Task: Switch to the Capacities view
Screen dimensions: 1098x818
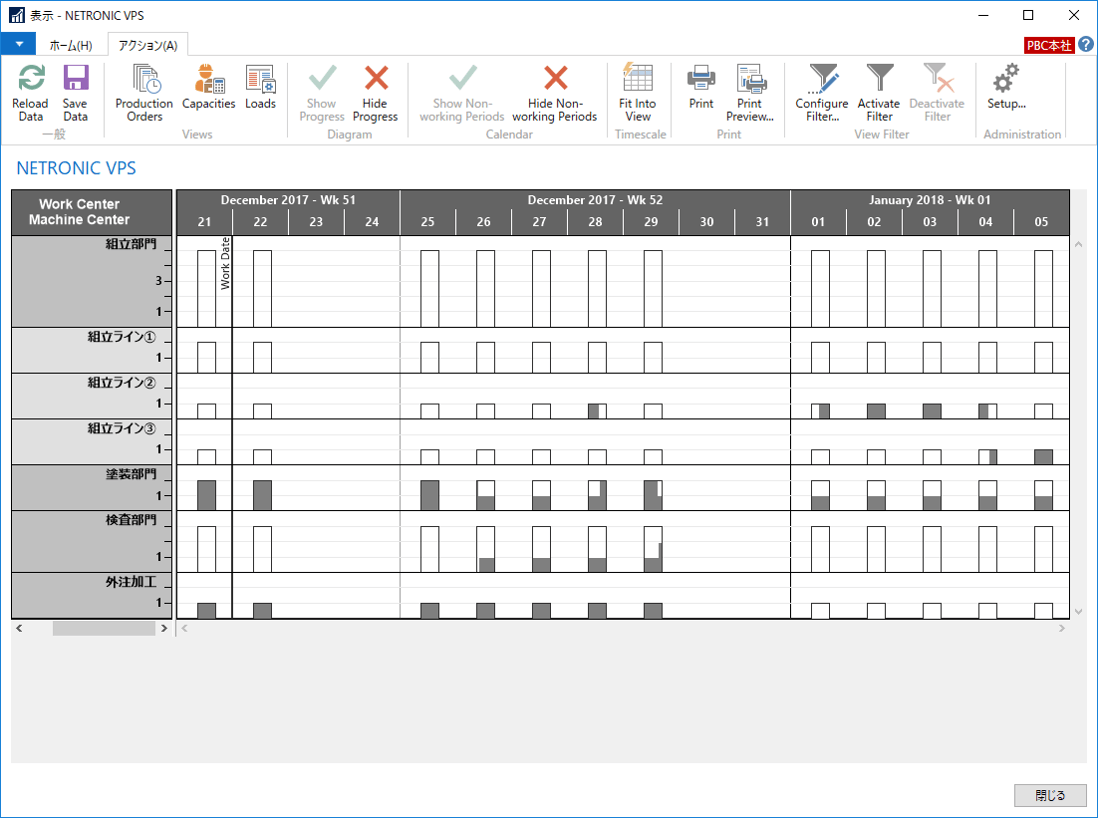Action: (x=209, y=80)
